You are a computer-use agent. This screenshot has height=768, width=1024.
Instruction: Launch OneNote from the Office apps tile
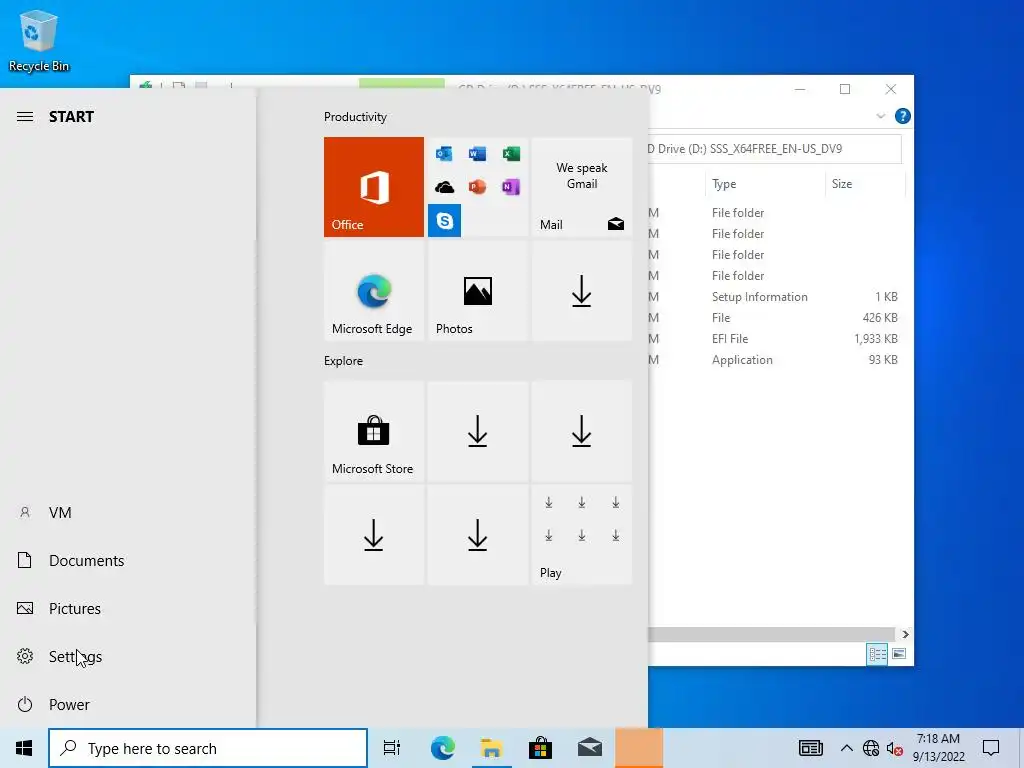511,187
